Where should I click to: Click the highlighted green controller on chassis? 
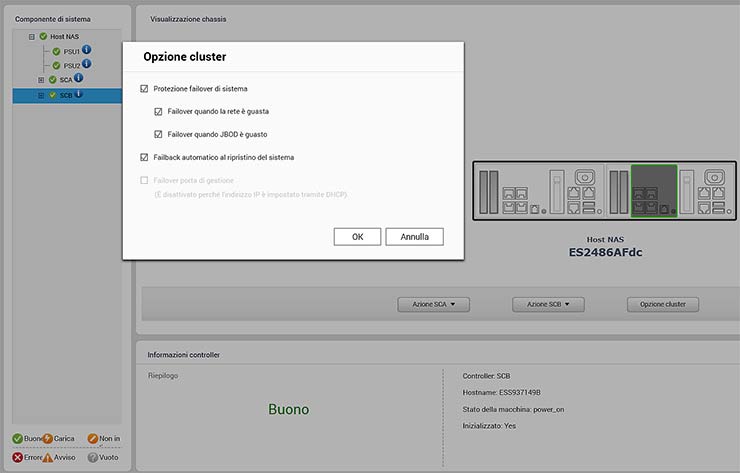tap(651, 189)
